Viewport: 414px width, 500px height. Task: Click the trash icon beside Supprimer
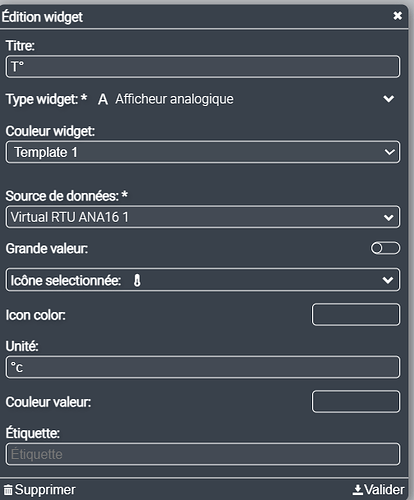[8, 490]
